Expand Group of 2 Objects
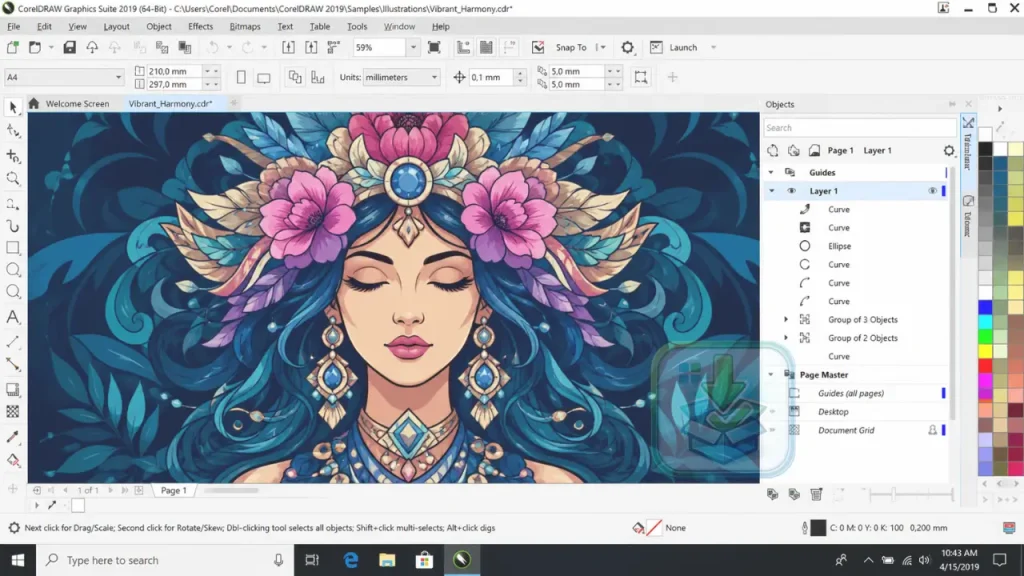Image resolution: width=1024 pixels, height=576 pixels. 786,338
